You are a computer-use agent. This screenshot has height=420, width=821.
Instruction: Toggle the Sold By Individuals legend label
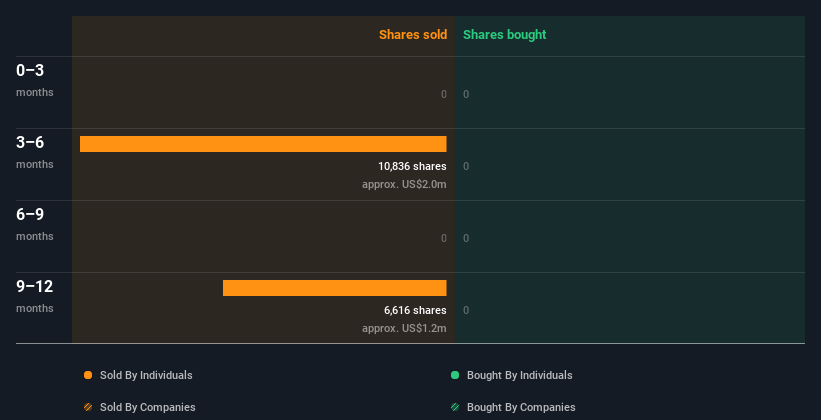click(x=146, y=375)
